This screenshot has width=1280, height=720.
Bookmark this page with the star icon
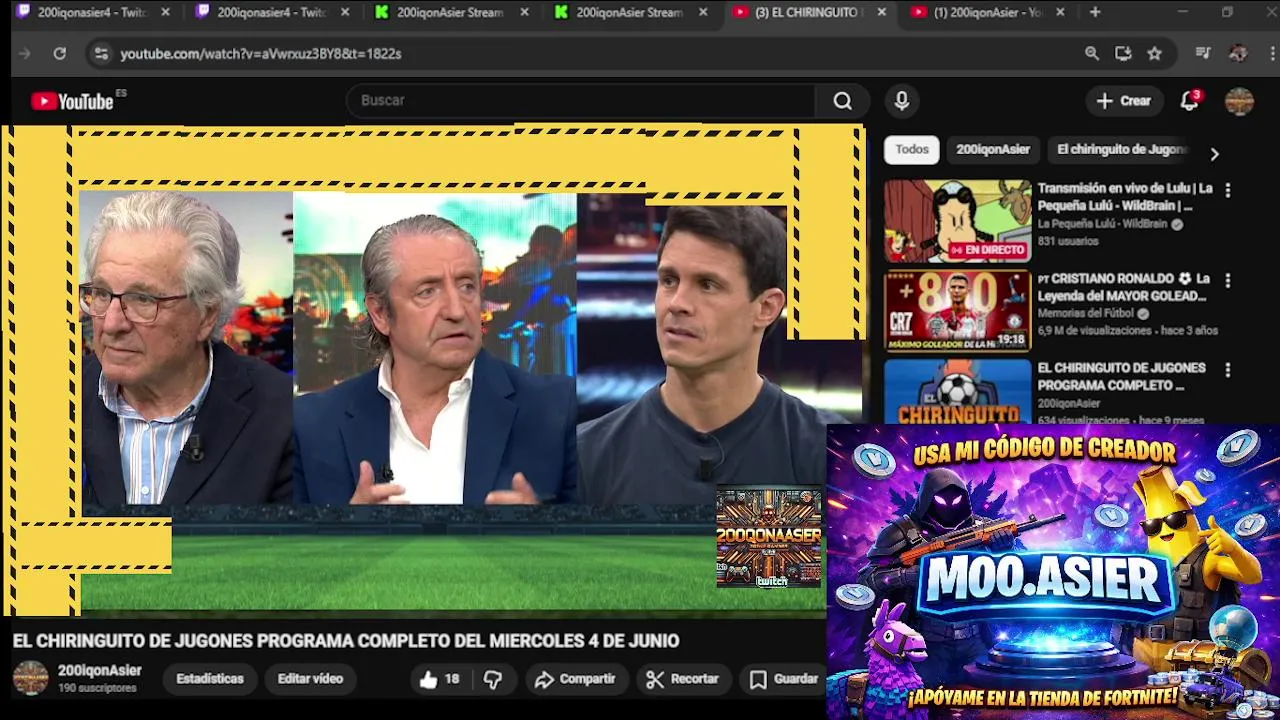pos(1154,53)
